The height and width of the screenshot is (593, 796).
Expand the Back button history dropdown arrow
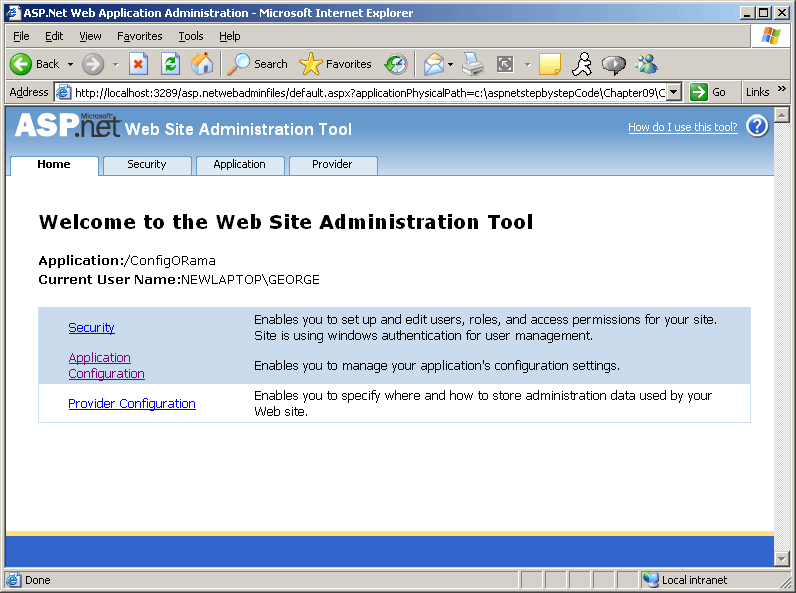70,64
